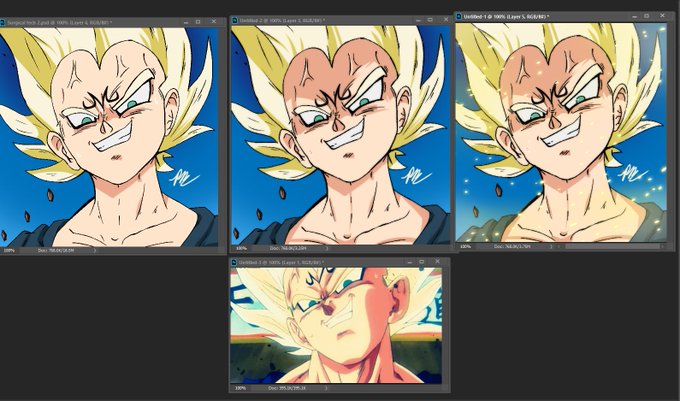
Task: Click the Doc size info in Untitled-2
Action: [288, 248]
